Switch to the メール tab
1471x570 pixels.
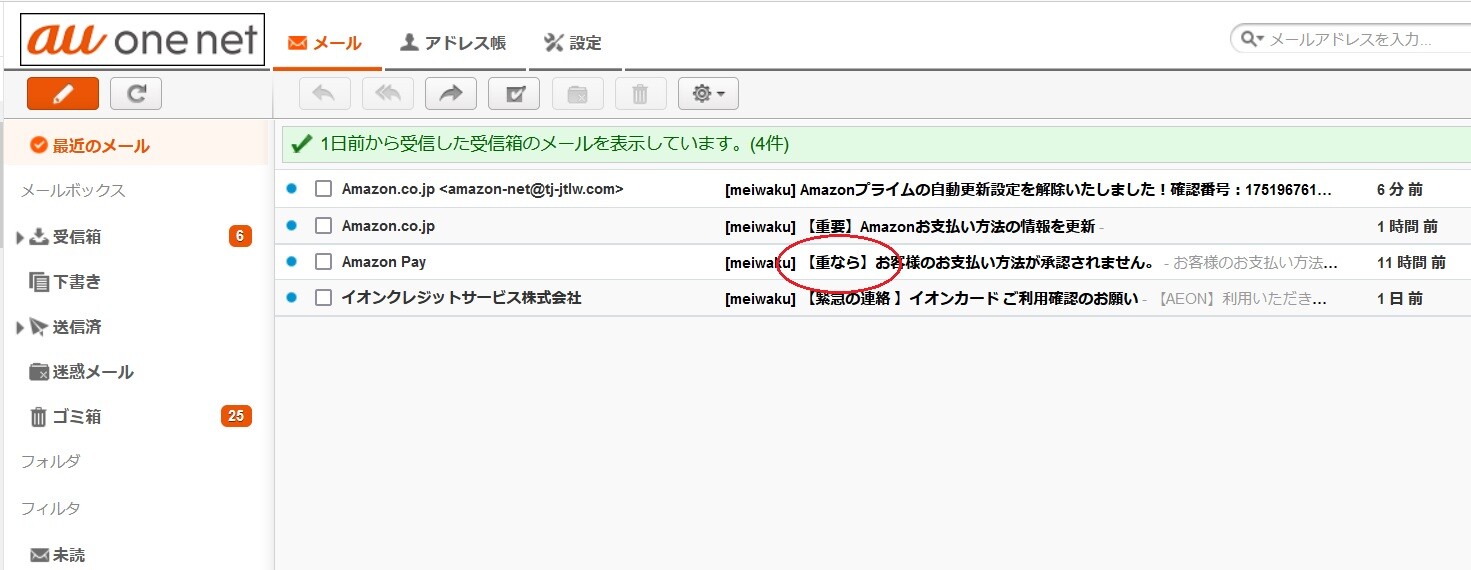(325, 43)
